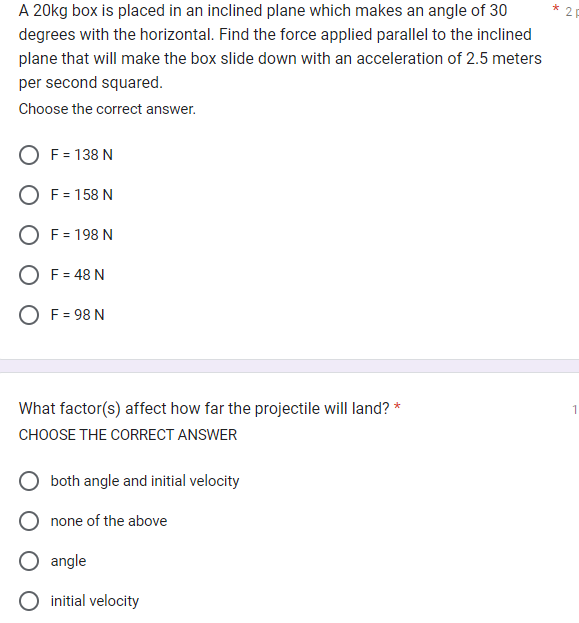Select the F = 98 N radio button
Viewport: 579px width, 623px height.
coord(29,315)
